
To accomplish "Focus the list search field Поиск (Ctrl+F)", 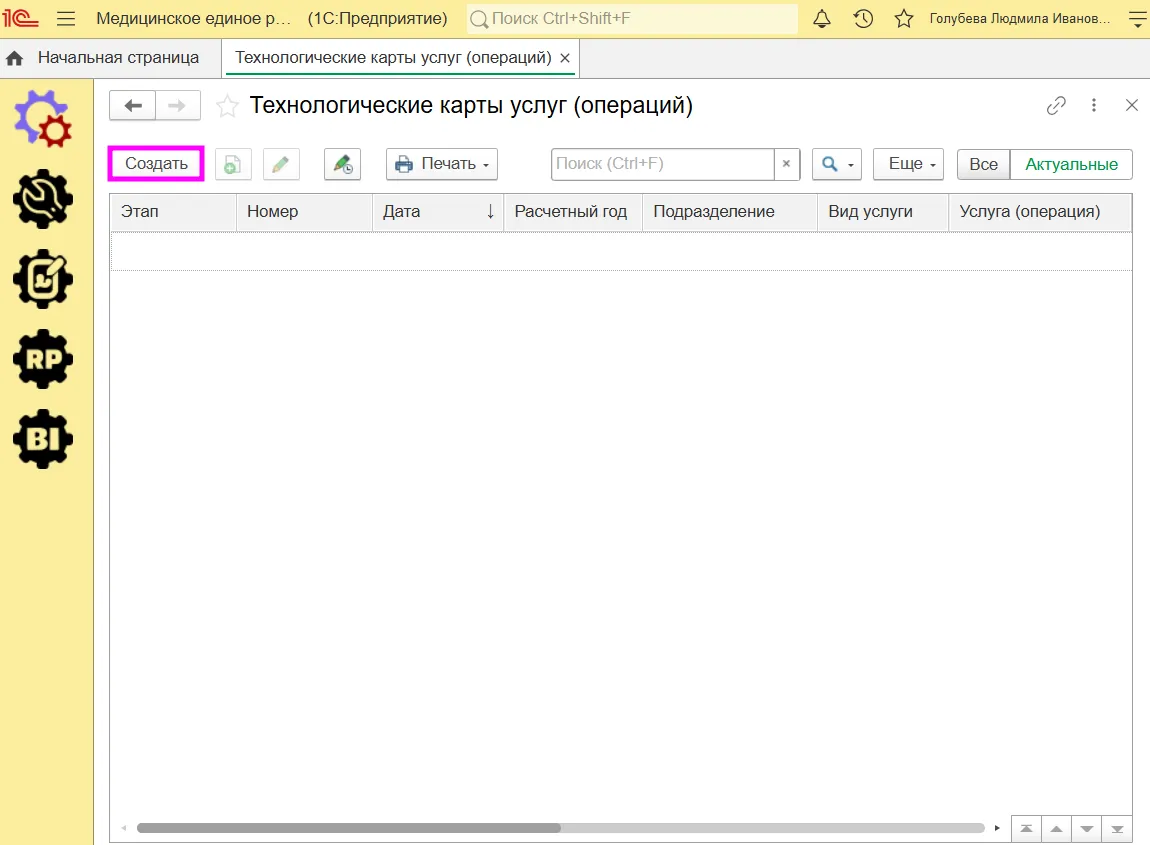I will (663, 164).
